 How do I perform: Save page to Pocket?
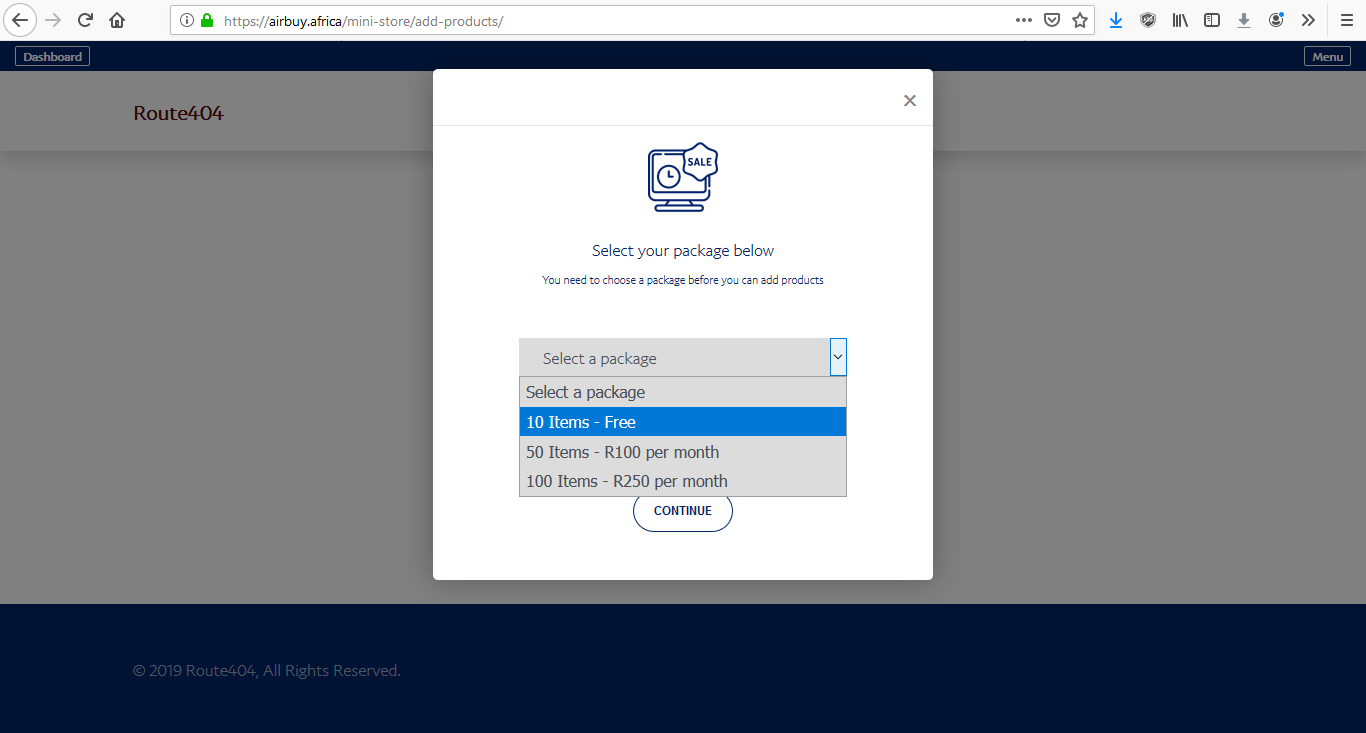click(1052, 20)
